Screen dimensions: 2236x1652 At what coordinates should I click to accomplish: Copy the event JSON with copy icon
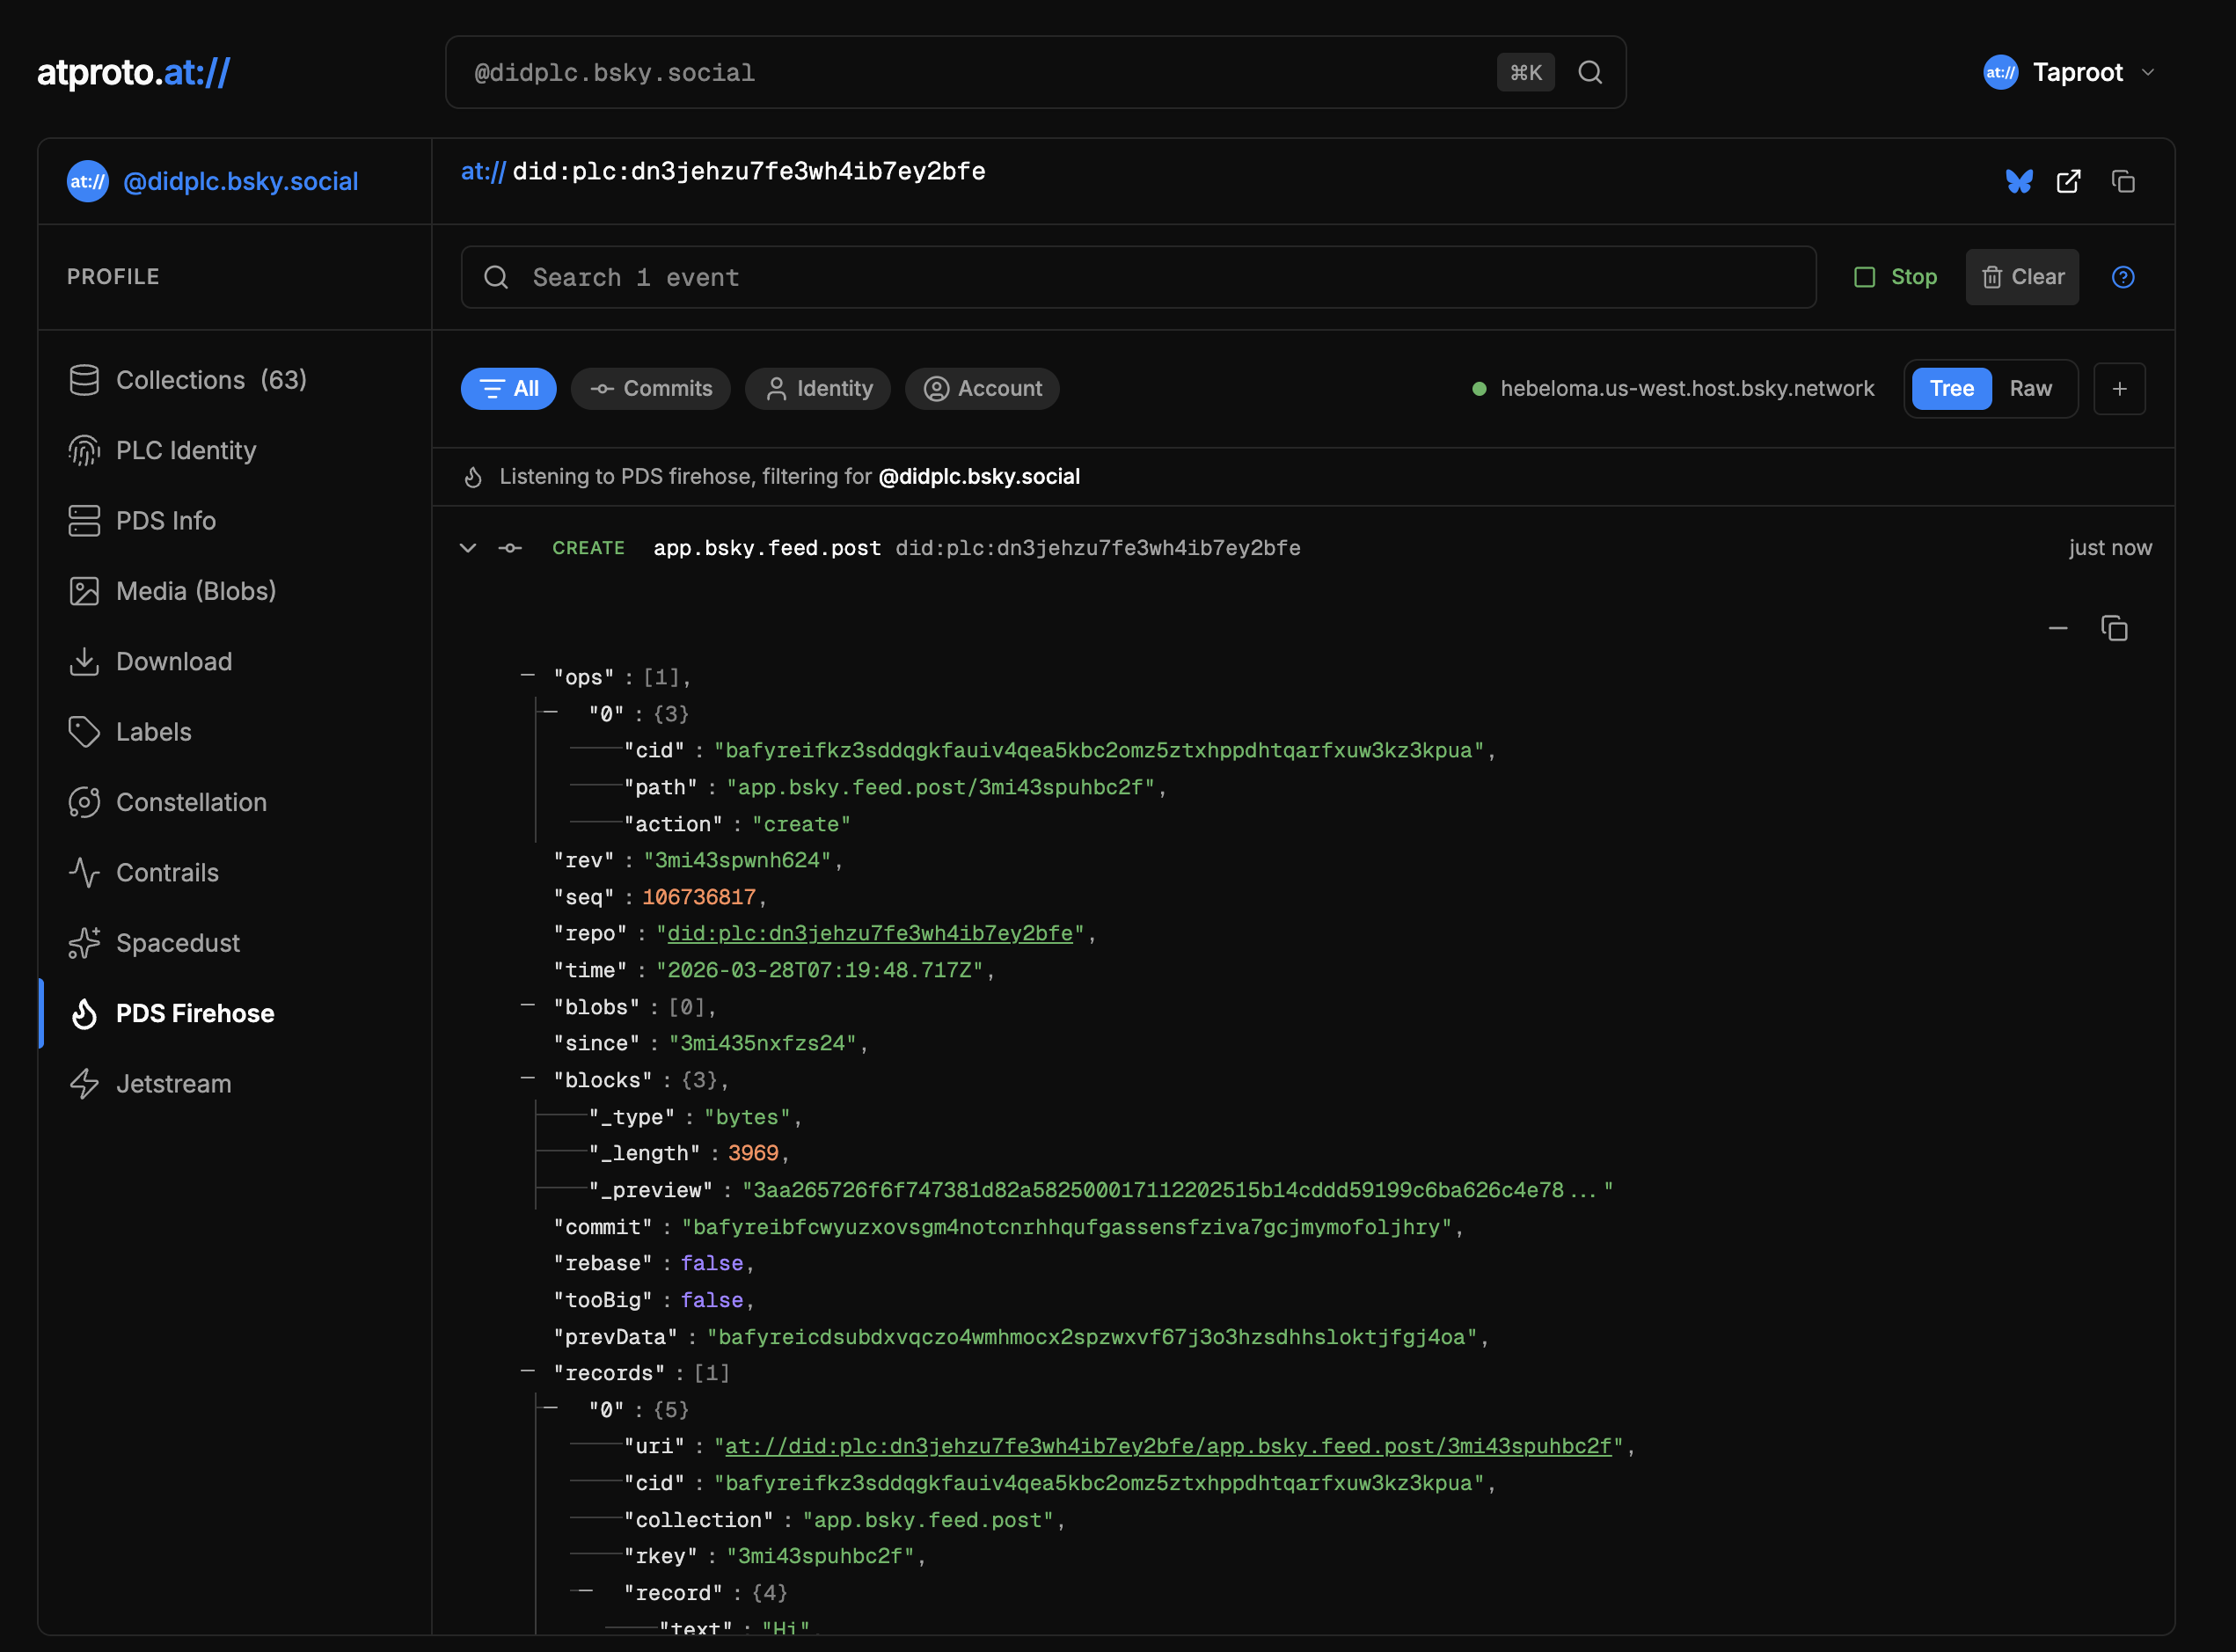[x=2113, y=628]
